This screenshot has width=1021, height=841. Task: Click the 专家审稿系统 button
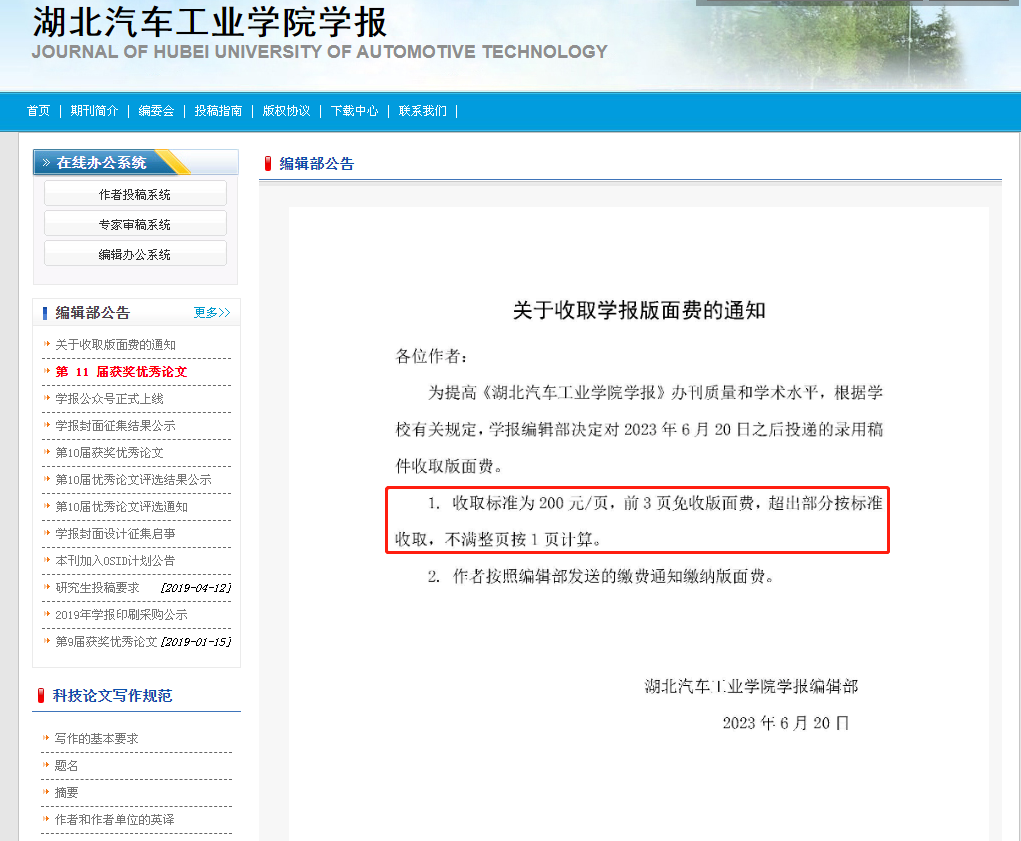[135, 224]
